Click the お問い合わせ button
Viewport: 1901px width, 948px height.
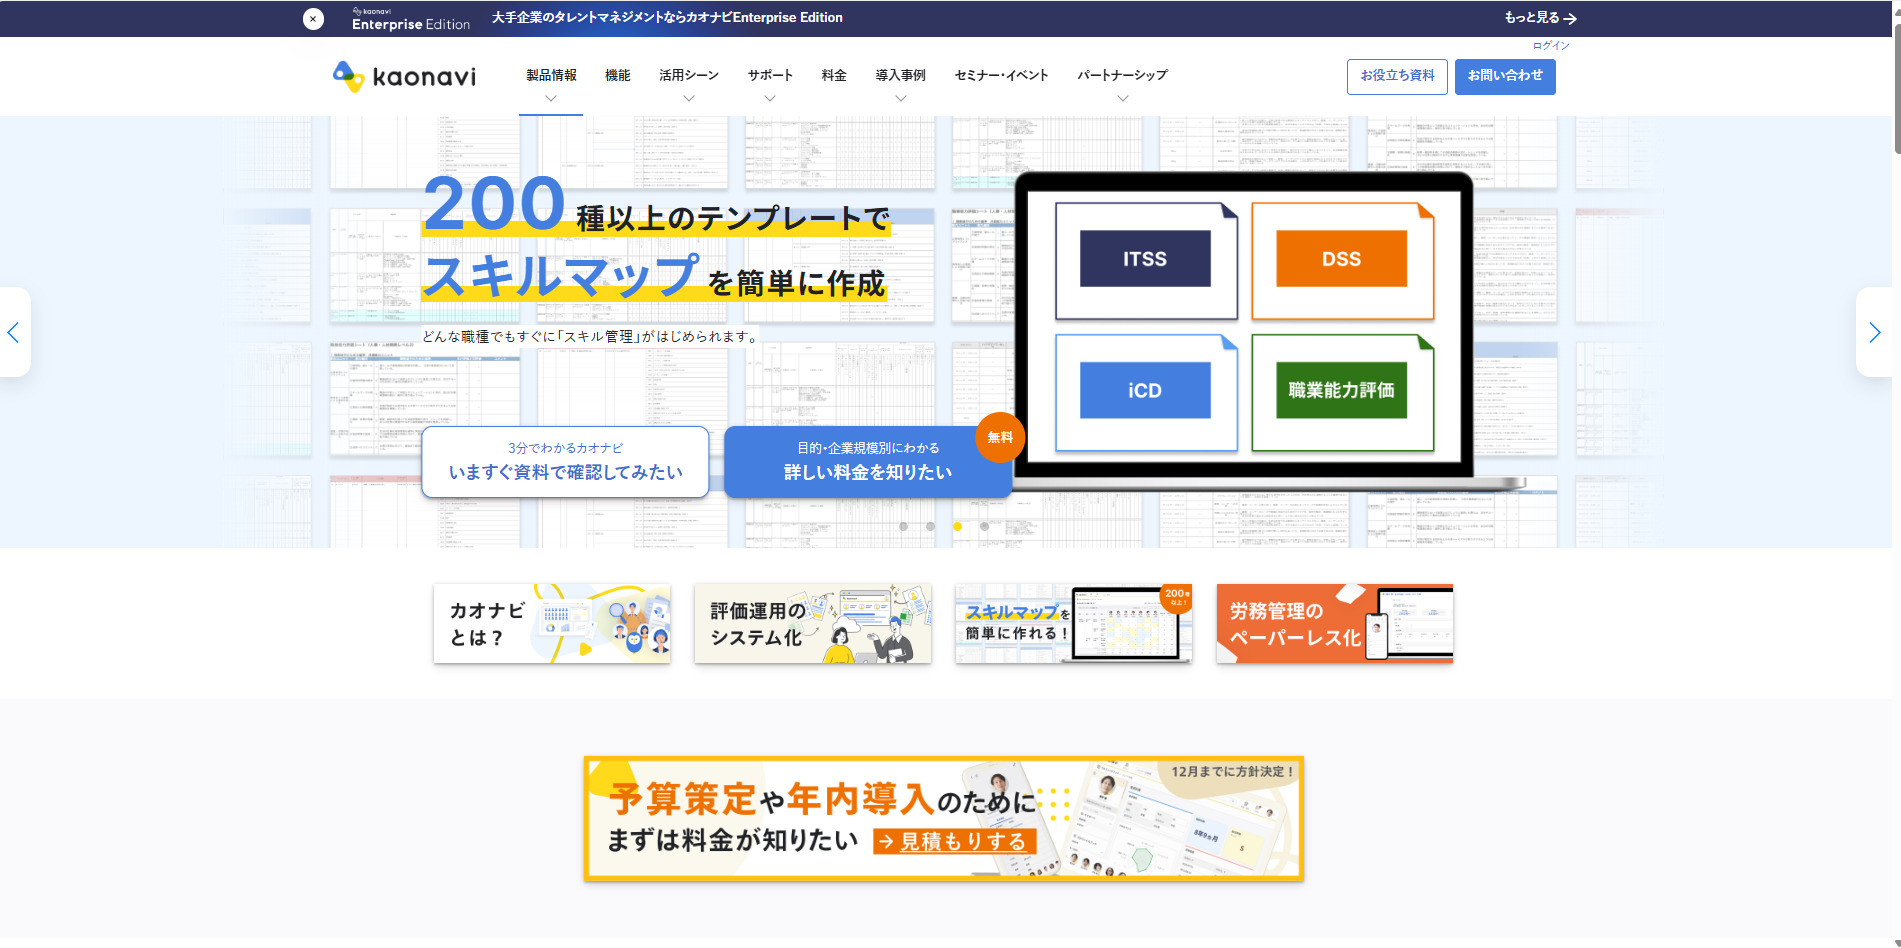click(1505, 77)
